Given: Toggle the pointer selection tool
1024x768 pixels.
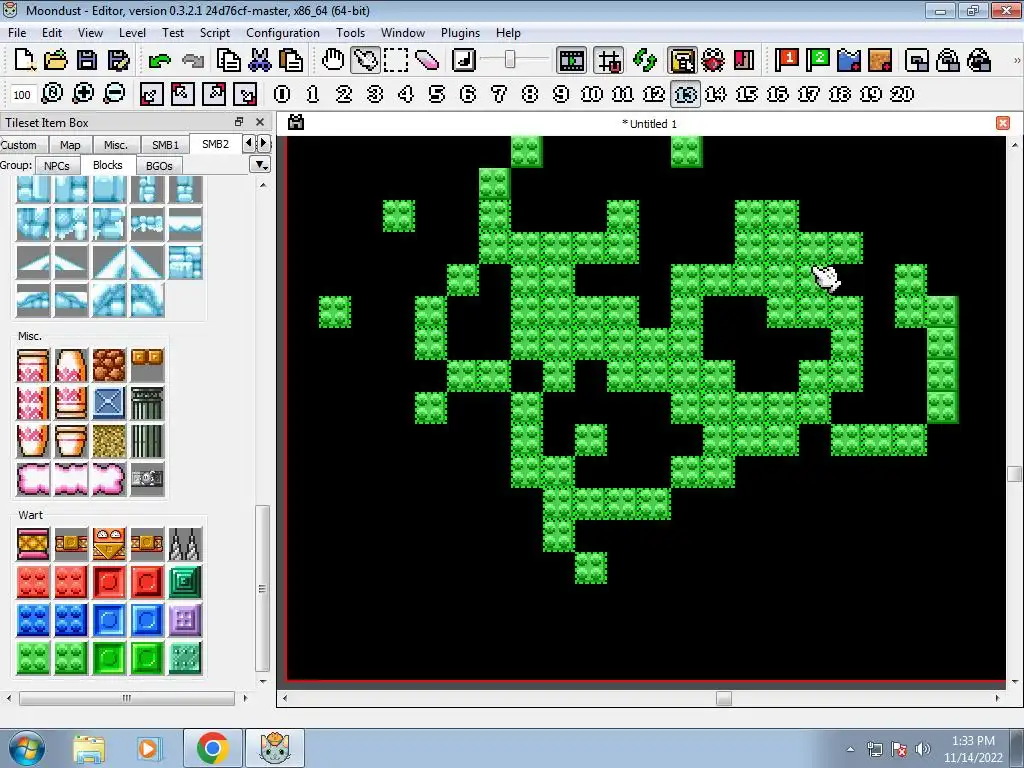Looking at the screenshot, I should pos(364,60).
